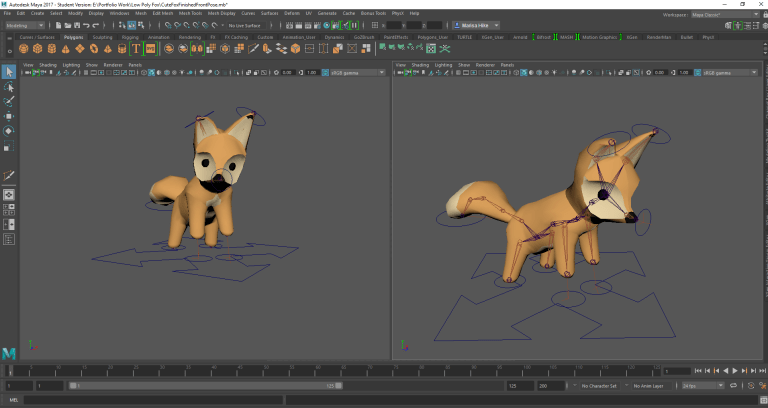Image resolution: width=768 pixels, height=408 pixels.
Task: Open the File menu
Action: pyautogui.click(x=7, y=13)
